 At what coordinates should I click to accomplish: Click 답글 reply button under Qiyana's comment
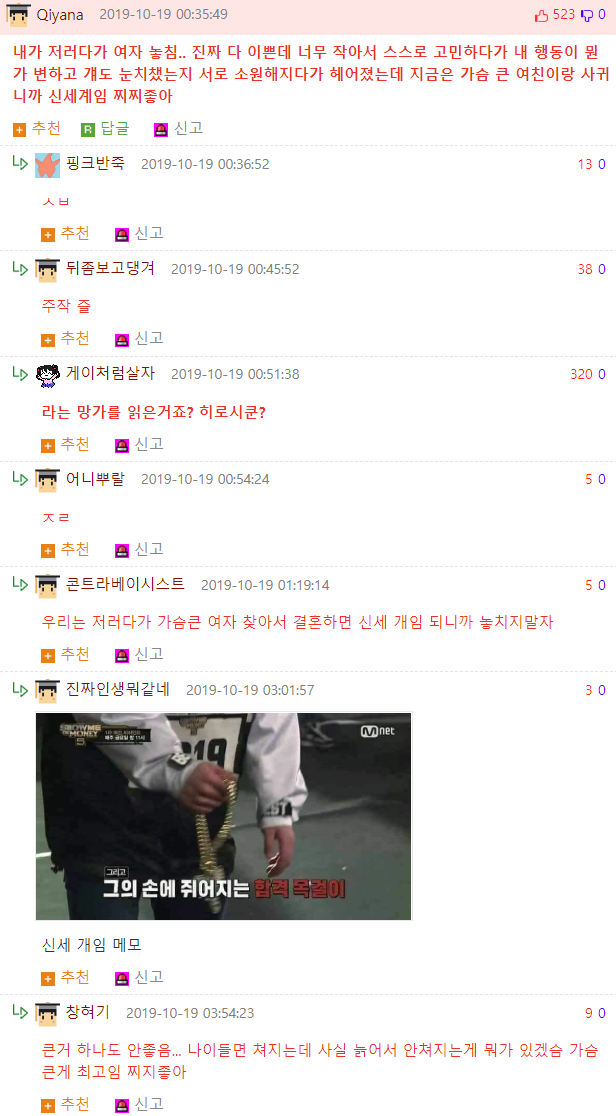pos(105,128)
